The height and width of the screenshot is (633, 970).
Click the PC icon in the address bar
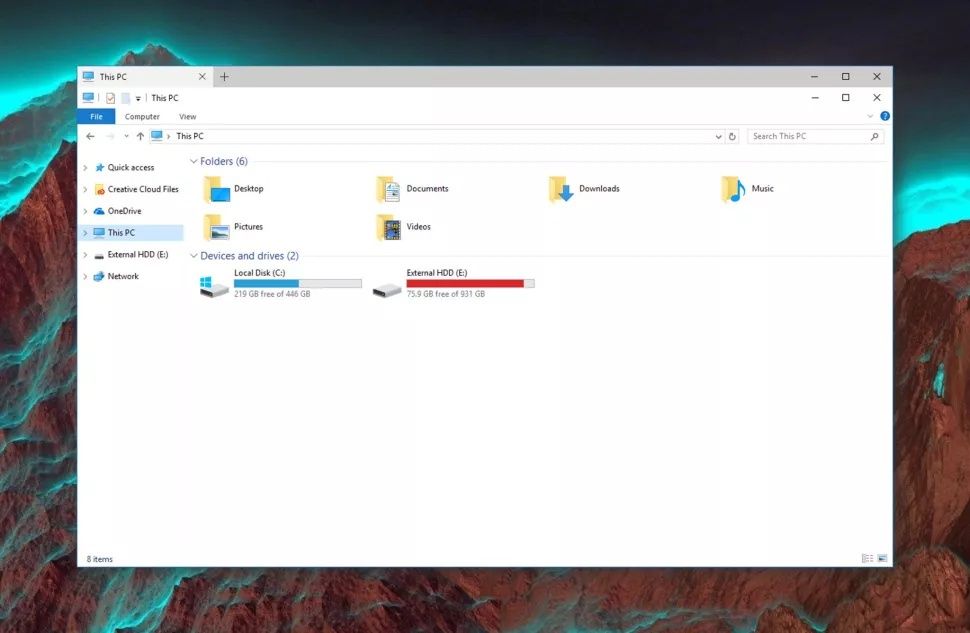tap(157, 136)
